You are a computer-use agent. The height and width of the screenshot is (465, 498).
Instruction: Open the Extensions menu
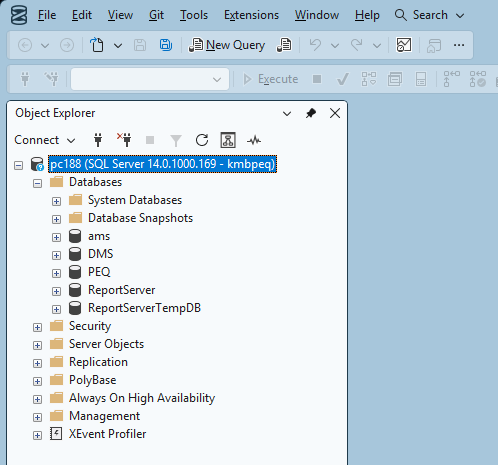pyautogui.click(x=251, y=15)
